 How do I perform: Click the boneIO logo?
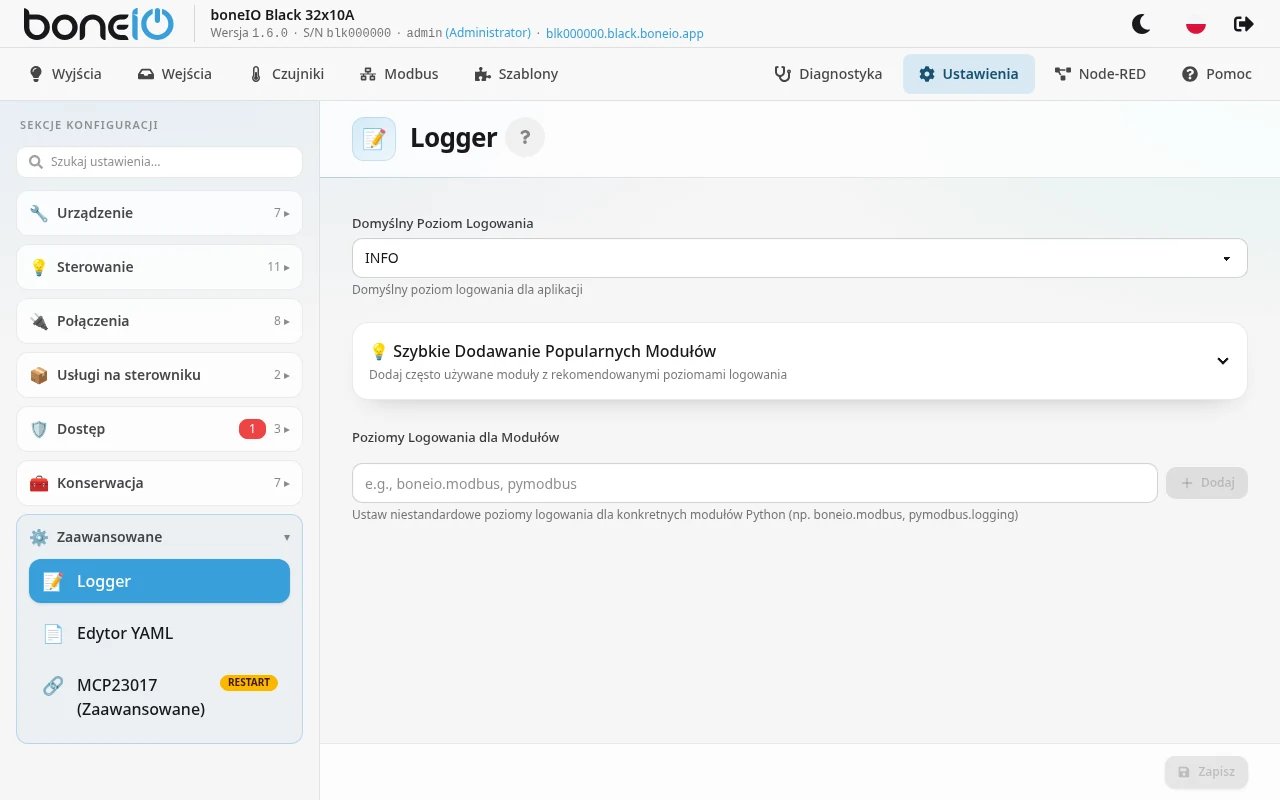tap(98, 24)
